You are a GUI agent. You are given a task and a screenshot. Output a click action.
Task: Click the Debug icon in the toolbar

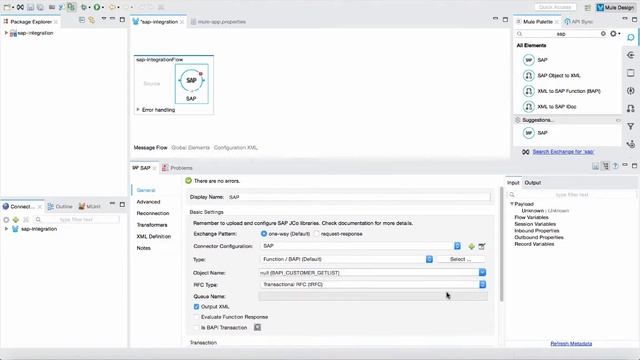(x=84, y=7)
